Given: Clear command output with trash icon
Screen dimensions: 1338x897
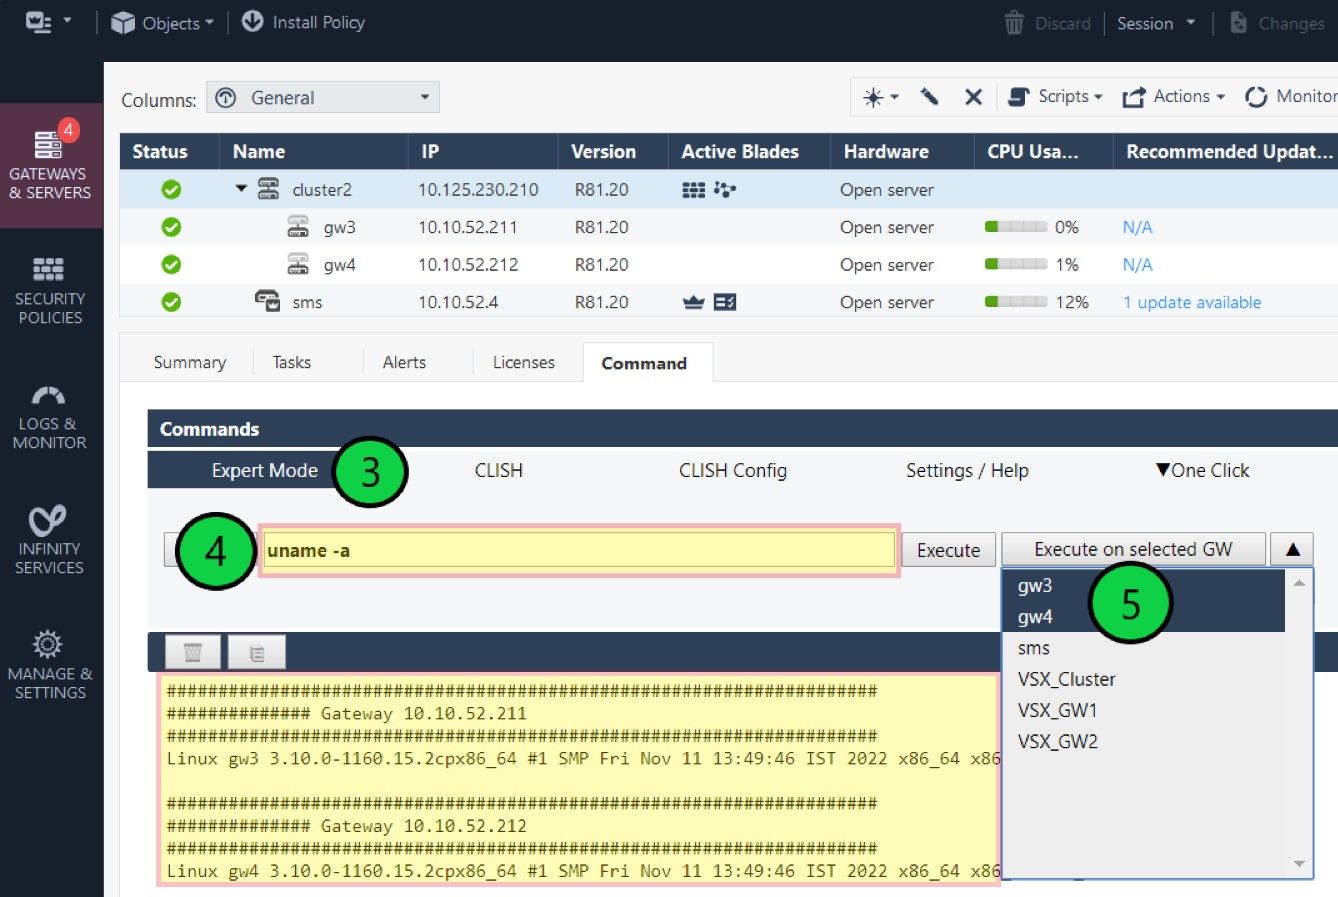Looking at the screenshot, I should pyautogui.click(x=192, y=651).
